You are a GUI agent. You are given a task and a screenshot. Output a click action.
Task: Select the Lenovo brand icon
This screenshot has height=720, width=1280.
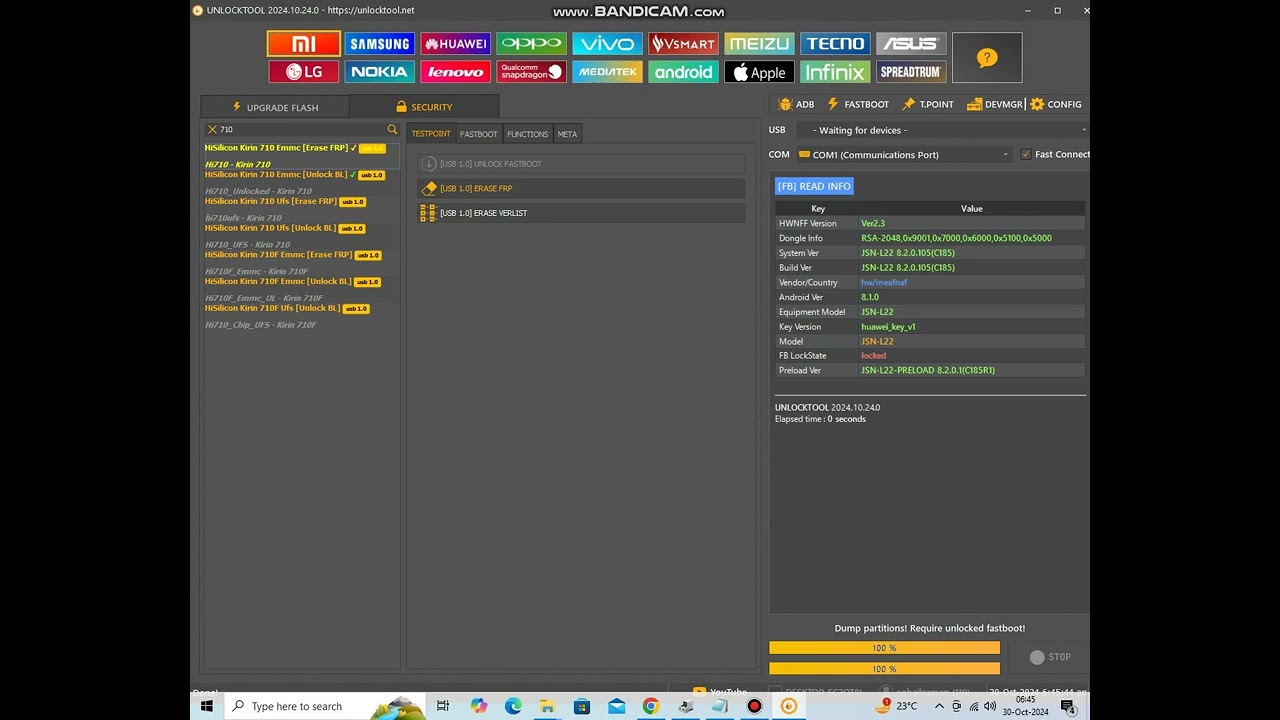456,72
